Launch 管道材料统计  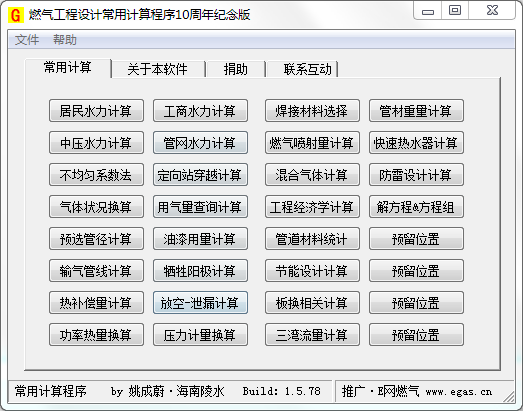(312, 239)
